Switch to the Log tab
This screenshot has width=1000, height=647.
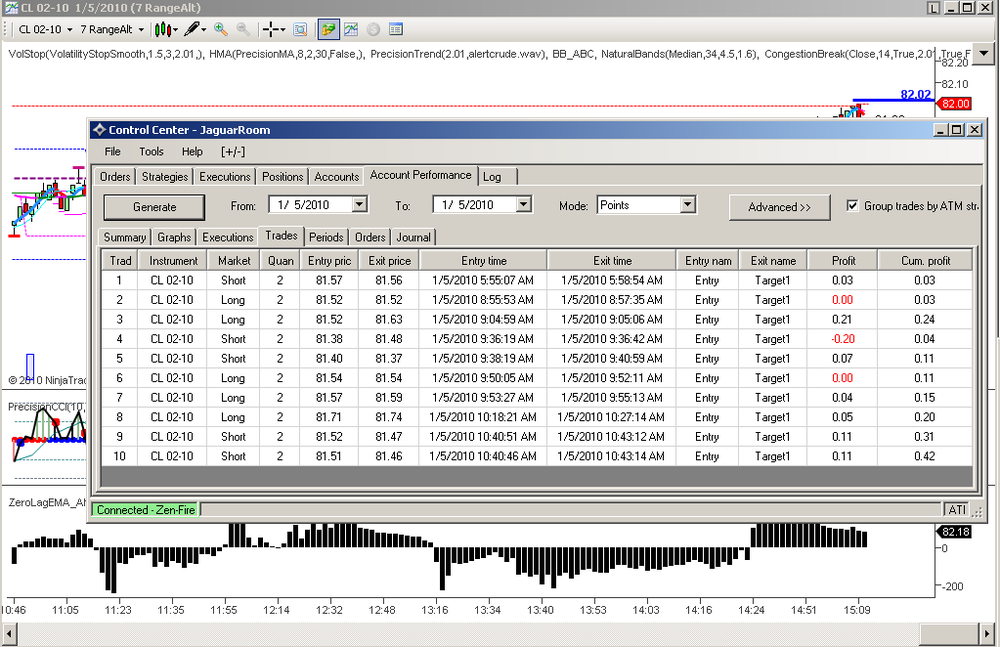[x=492, y=177]
